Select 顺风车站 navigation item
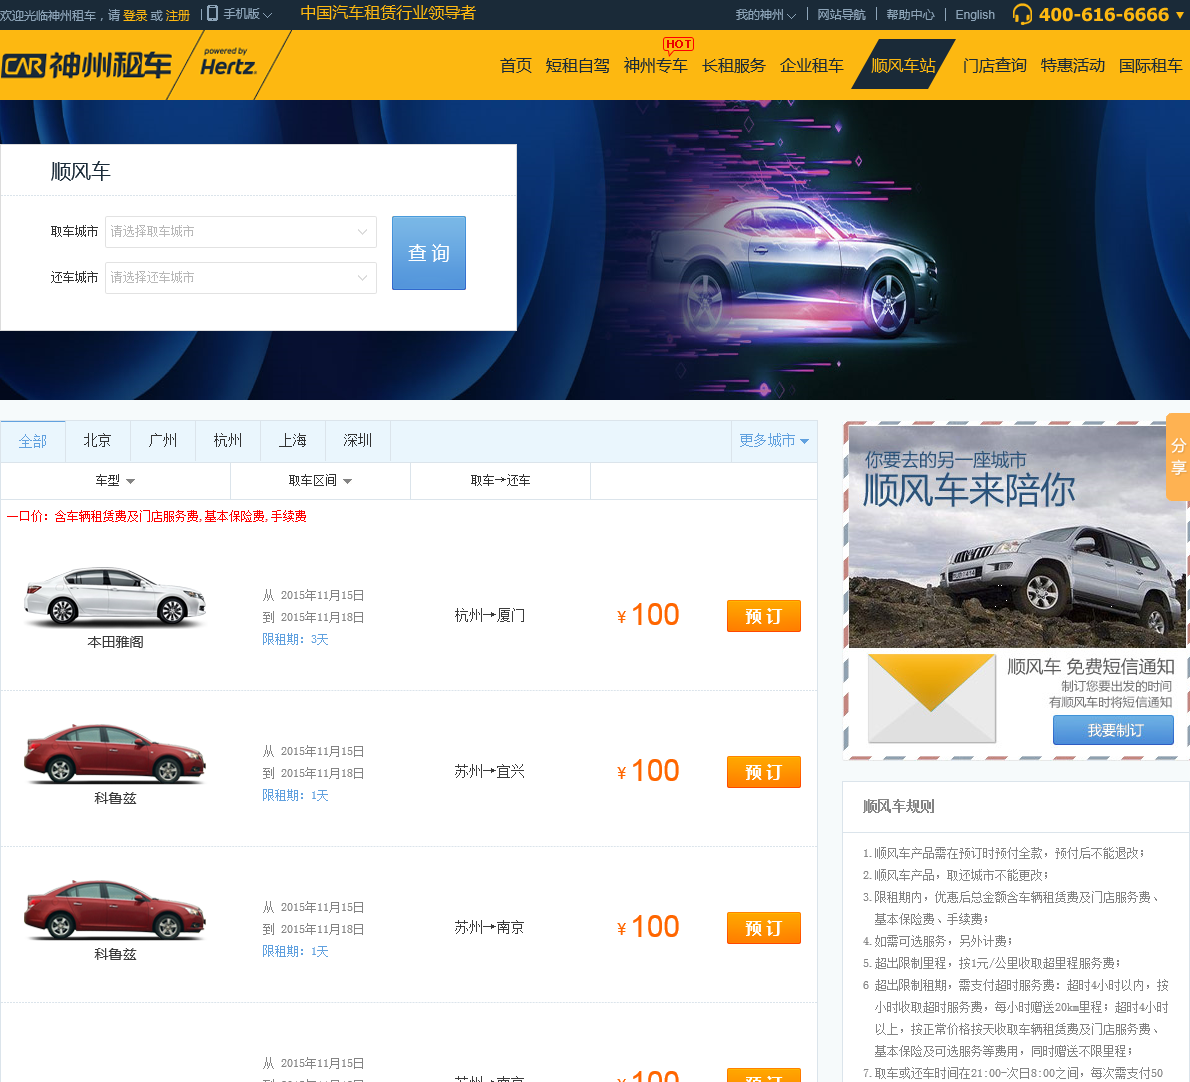Viewport: 1190px width, 1082px height. pos(903,64)
